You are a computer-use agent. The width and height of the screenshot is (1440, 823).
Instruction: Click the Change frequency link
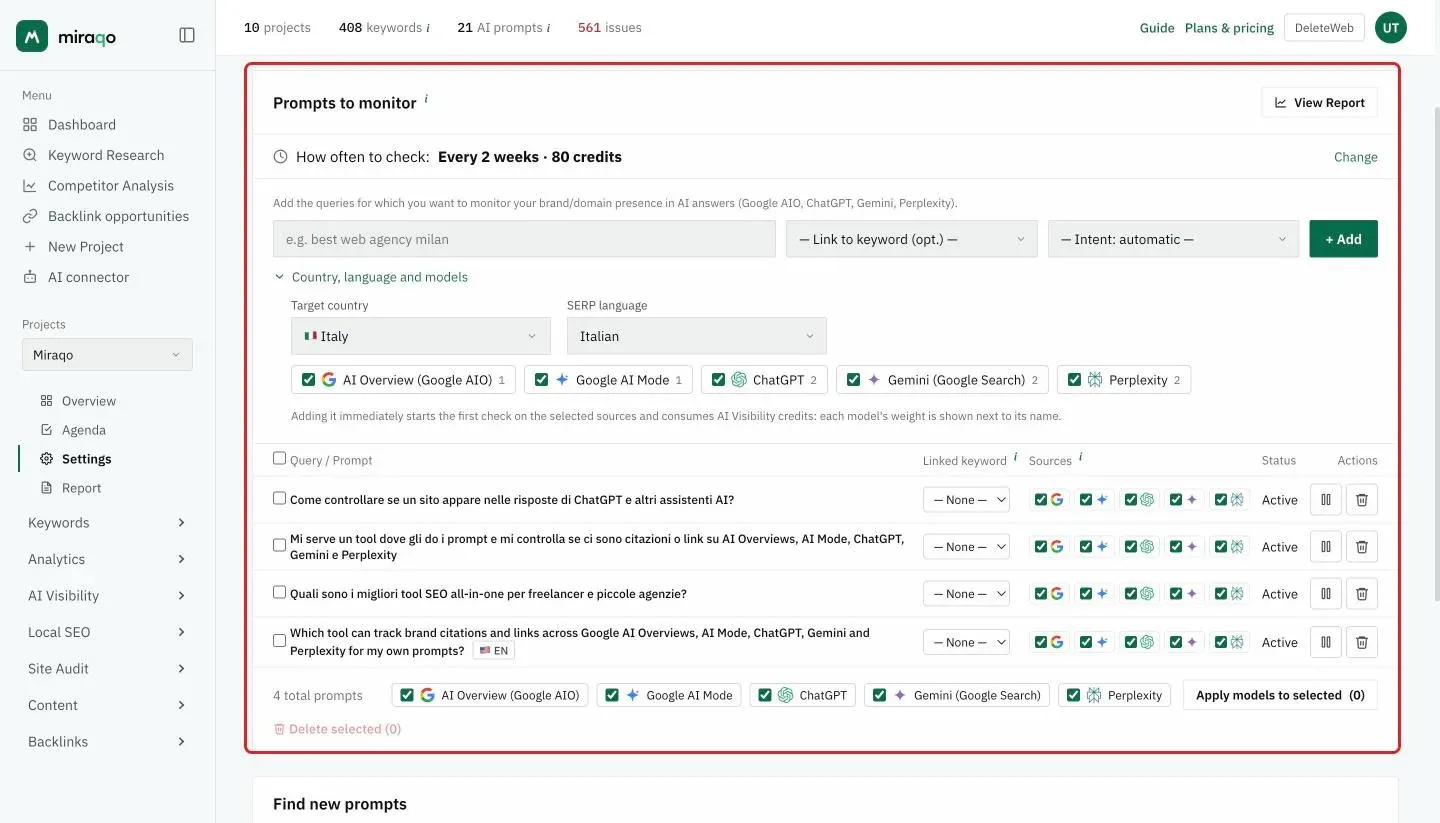(x=1356, y=157)
